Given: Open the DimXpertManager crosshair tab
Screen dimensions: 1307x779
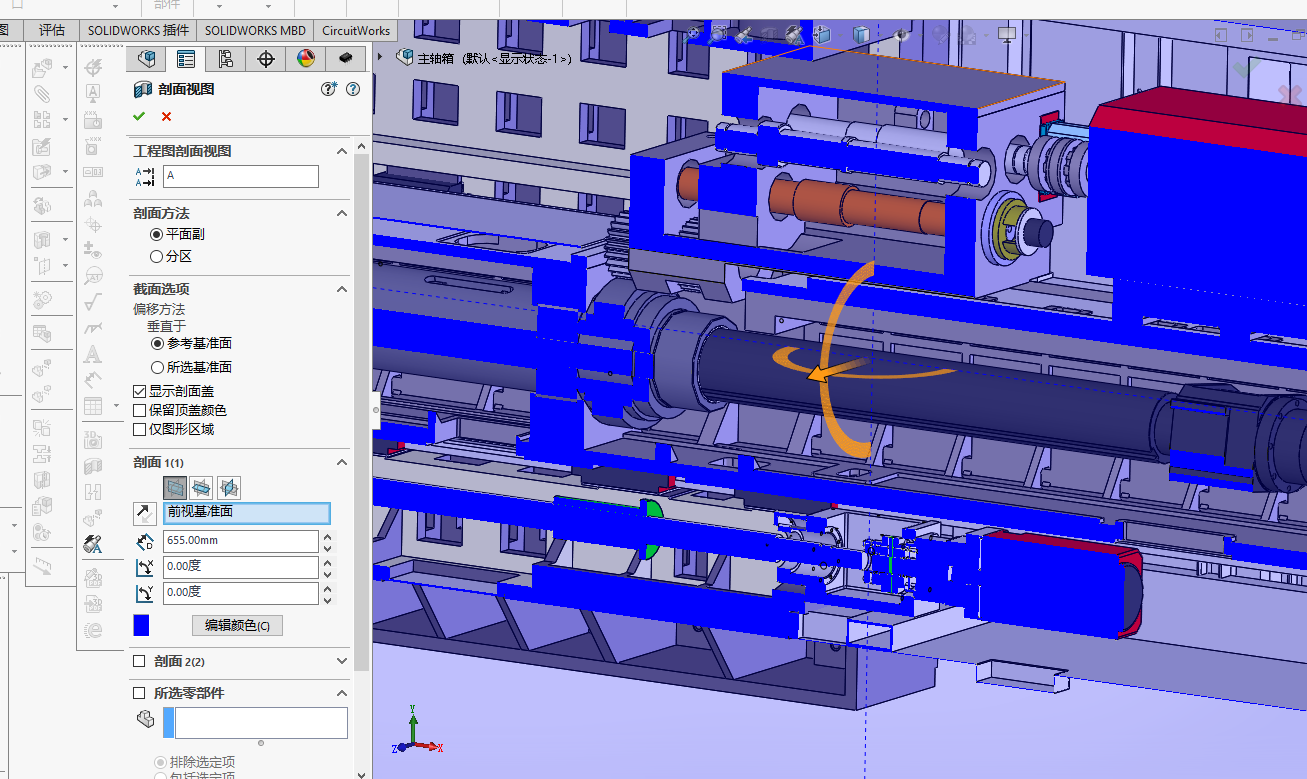Looking at the screenshot, I should [x=266, y=59].
